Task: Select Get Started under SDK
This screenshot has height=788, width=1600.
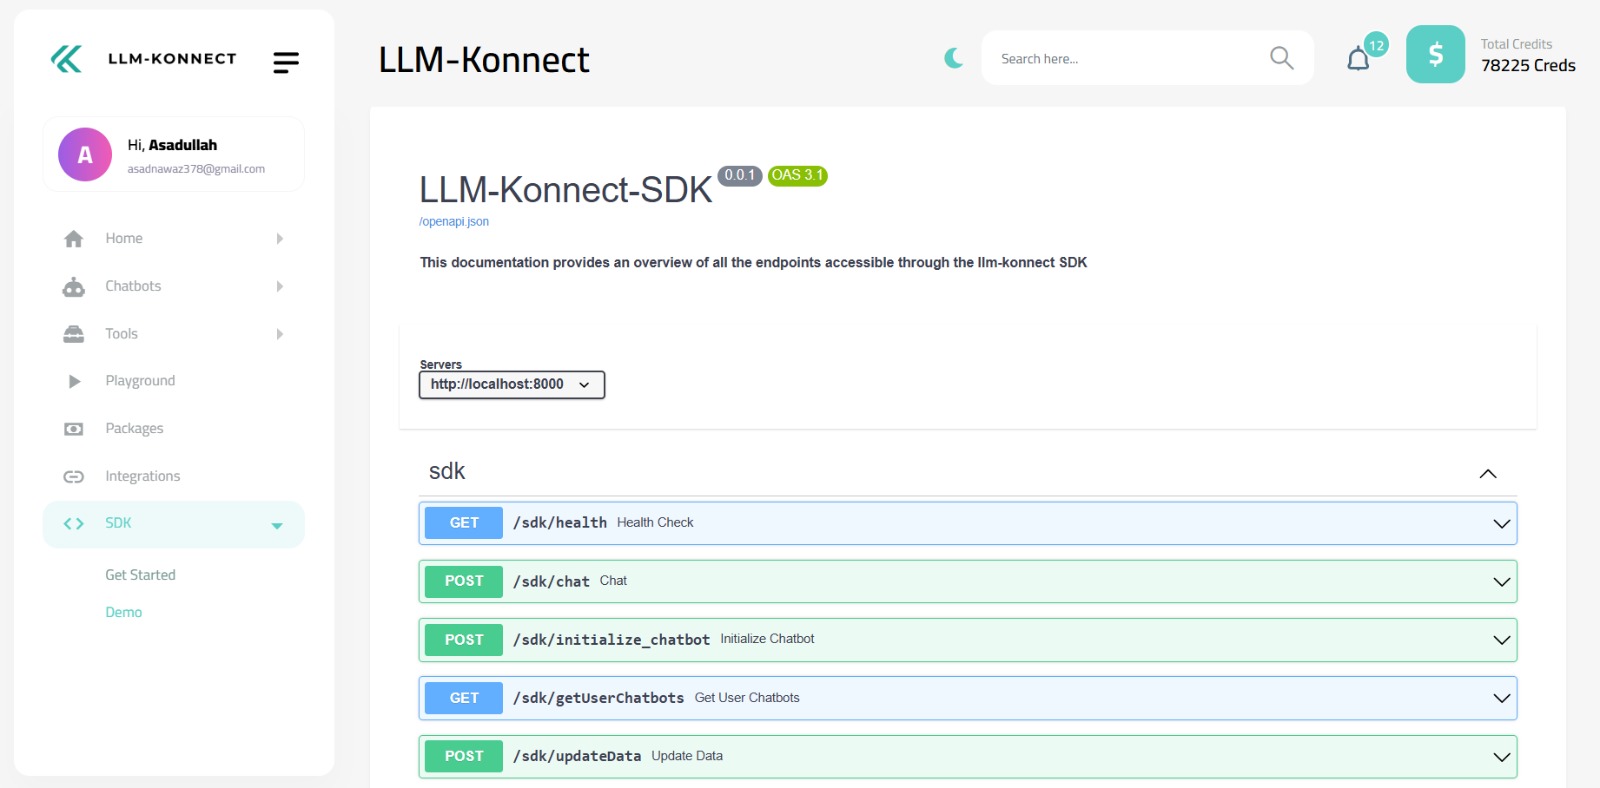Action: 140,575
